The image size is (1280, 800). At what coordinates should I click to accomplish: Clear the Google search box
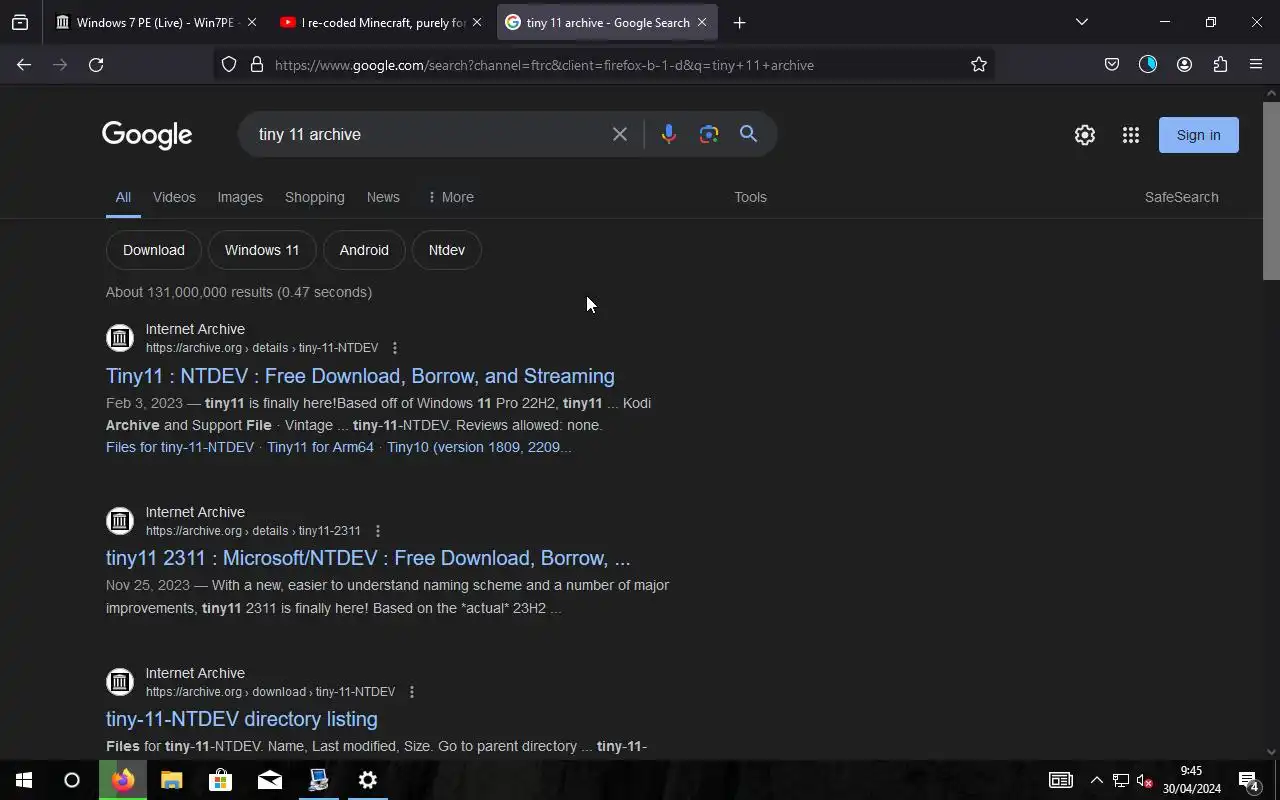(620, 134)
